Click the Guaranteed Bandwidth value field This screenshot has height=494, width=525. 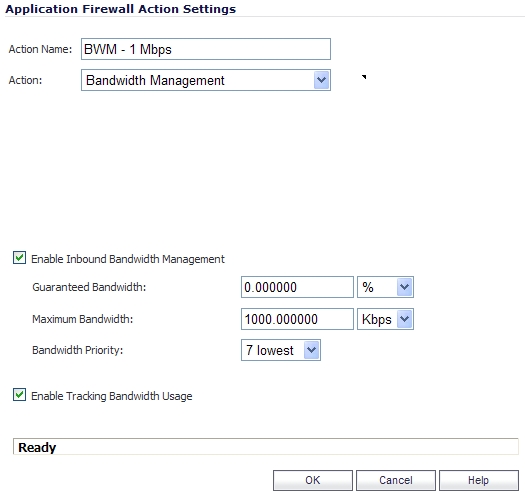pos(297,287)
